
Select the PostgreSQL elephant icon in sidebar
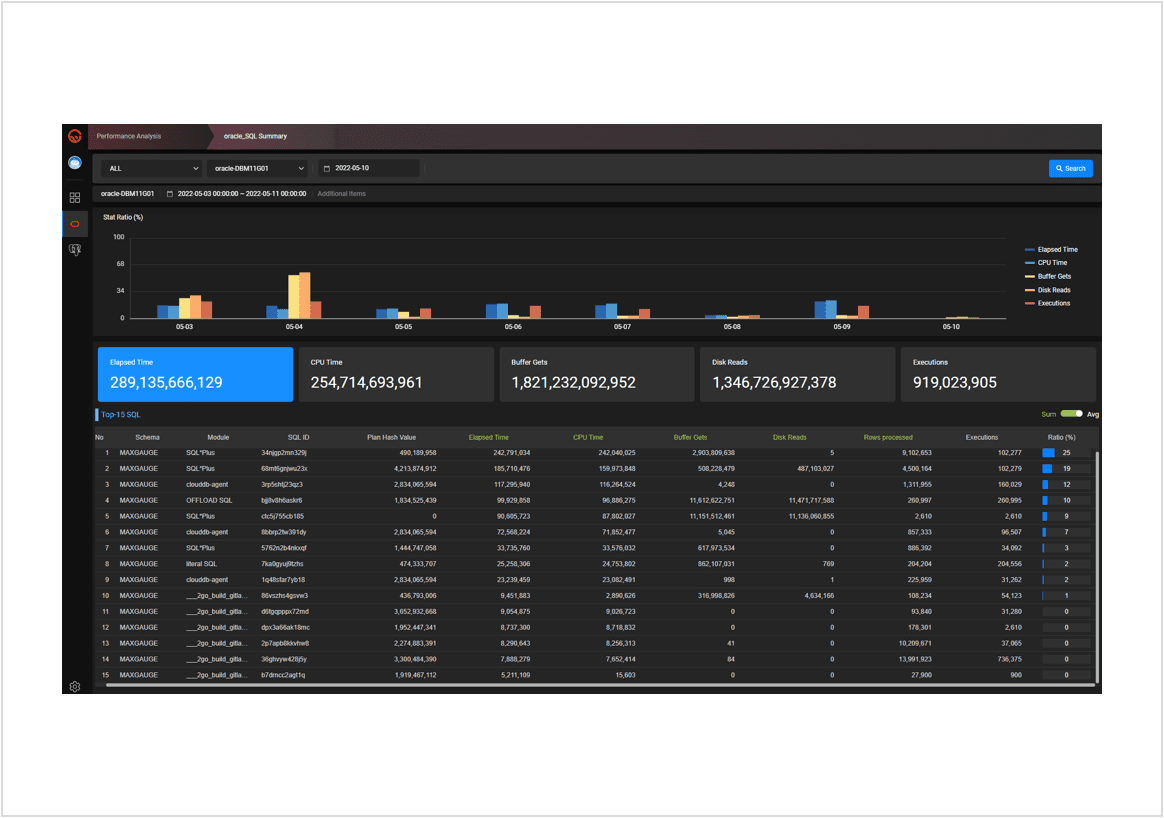tap(74, 250)
